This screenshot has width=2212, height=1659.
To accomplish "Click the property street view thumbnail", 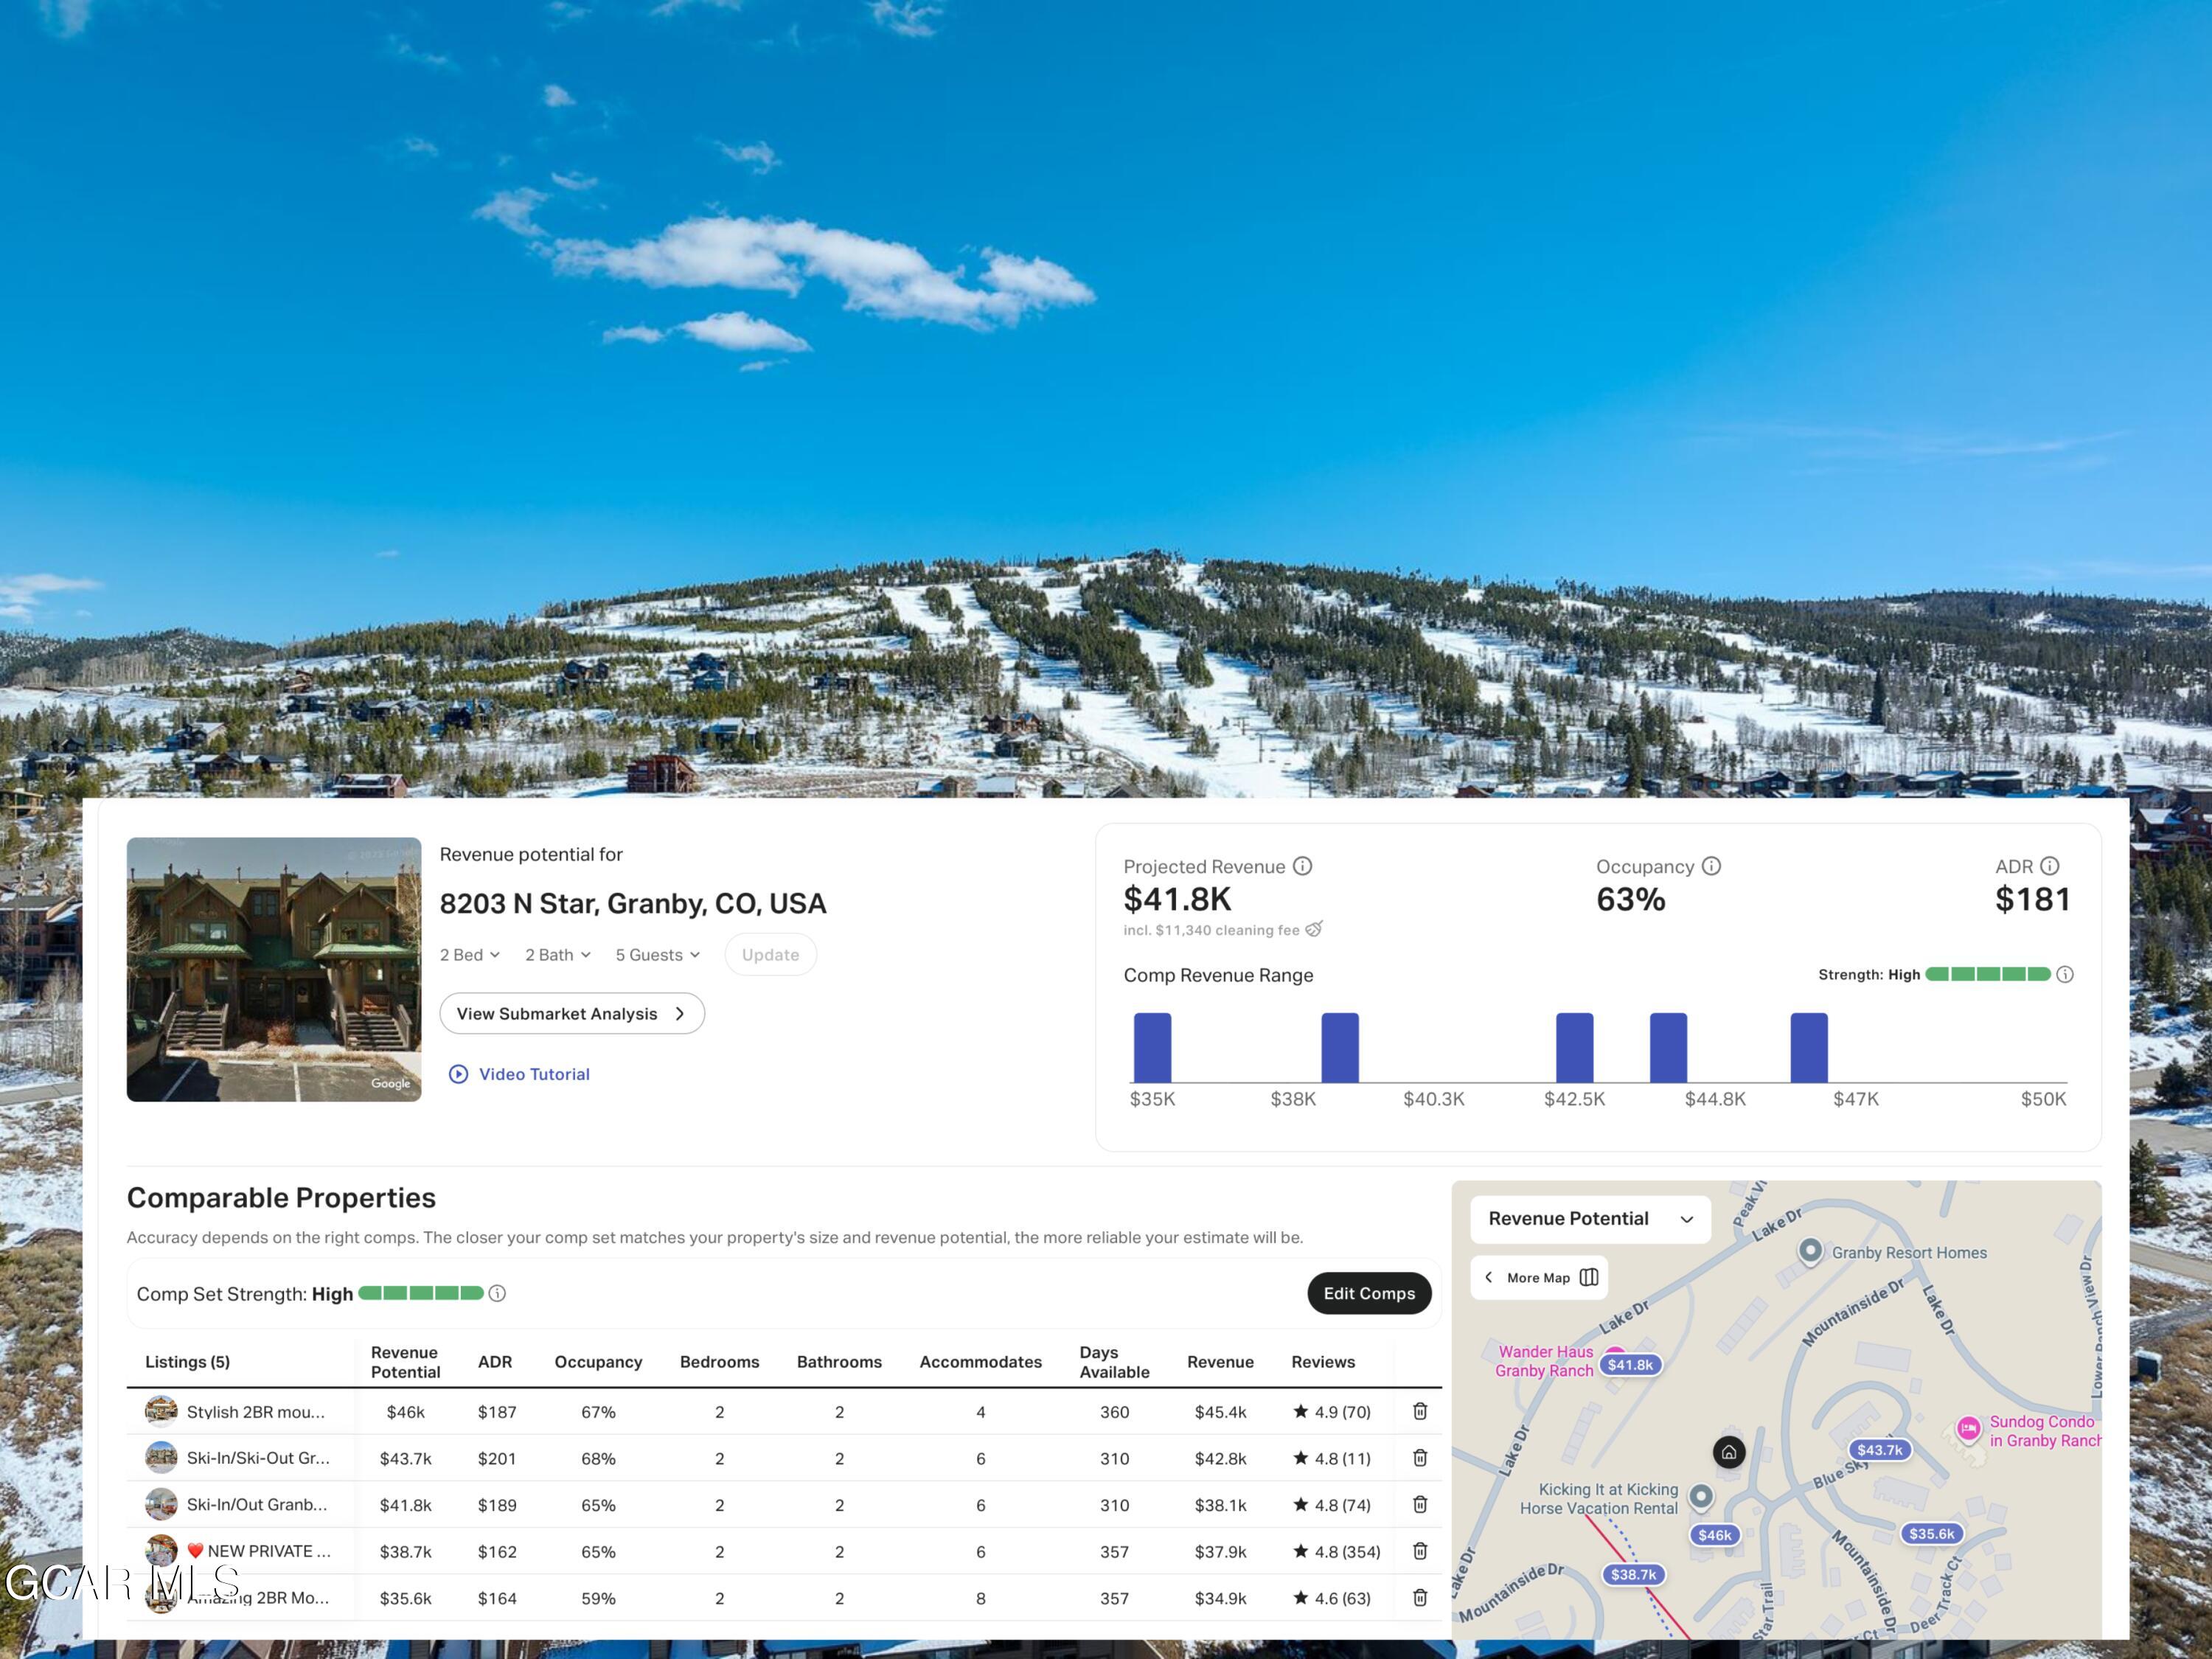I will pos(273,969).
